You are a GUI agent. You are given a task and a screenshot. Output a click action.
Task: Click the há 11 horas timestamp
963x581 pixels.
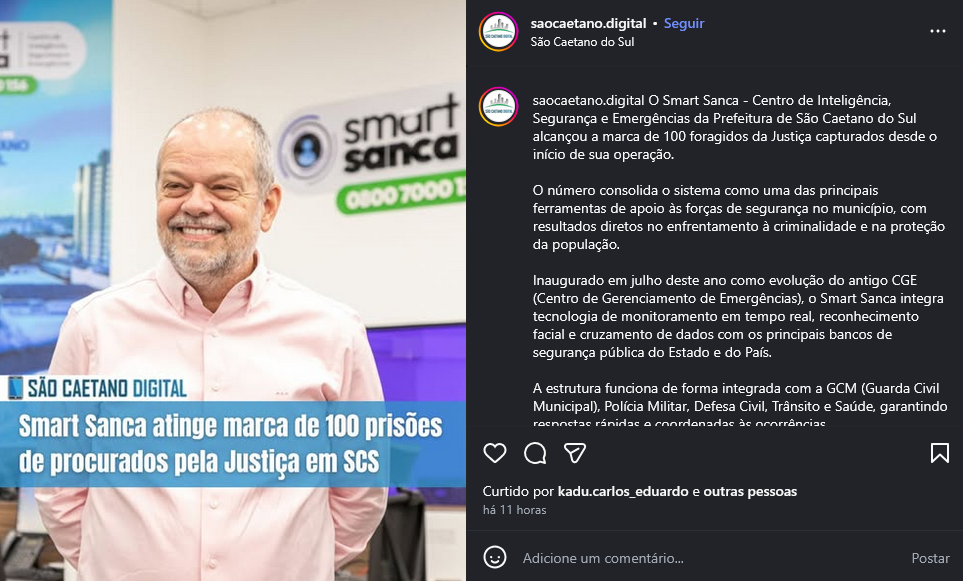tap(515, 510)
